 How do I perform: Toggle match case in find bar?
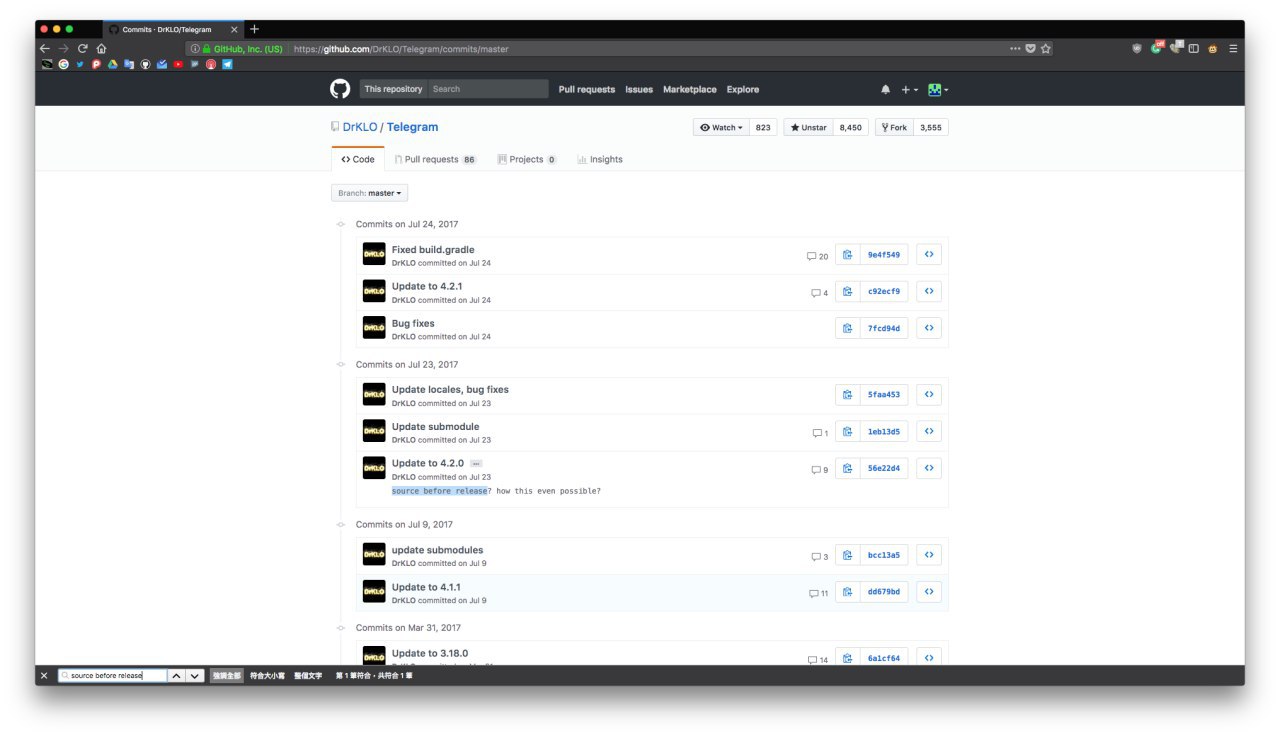267,676
